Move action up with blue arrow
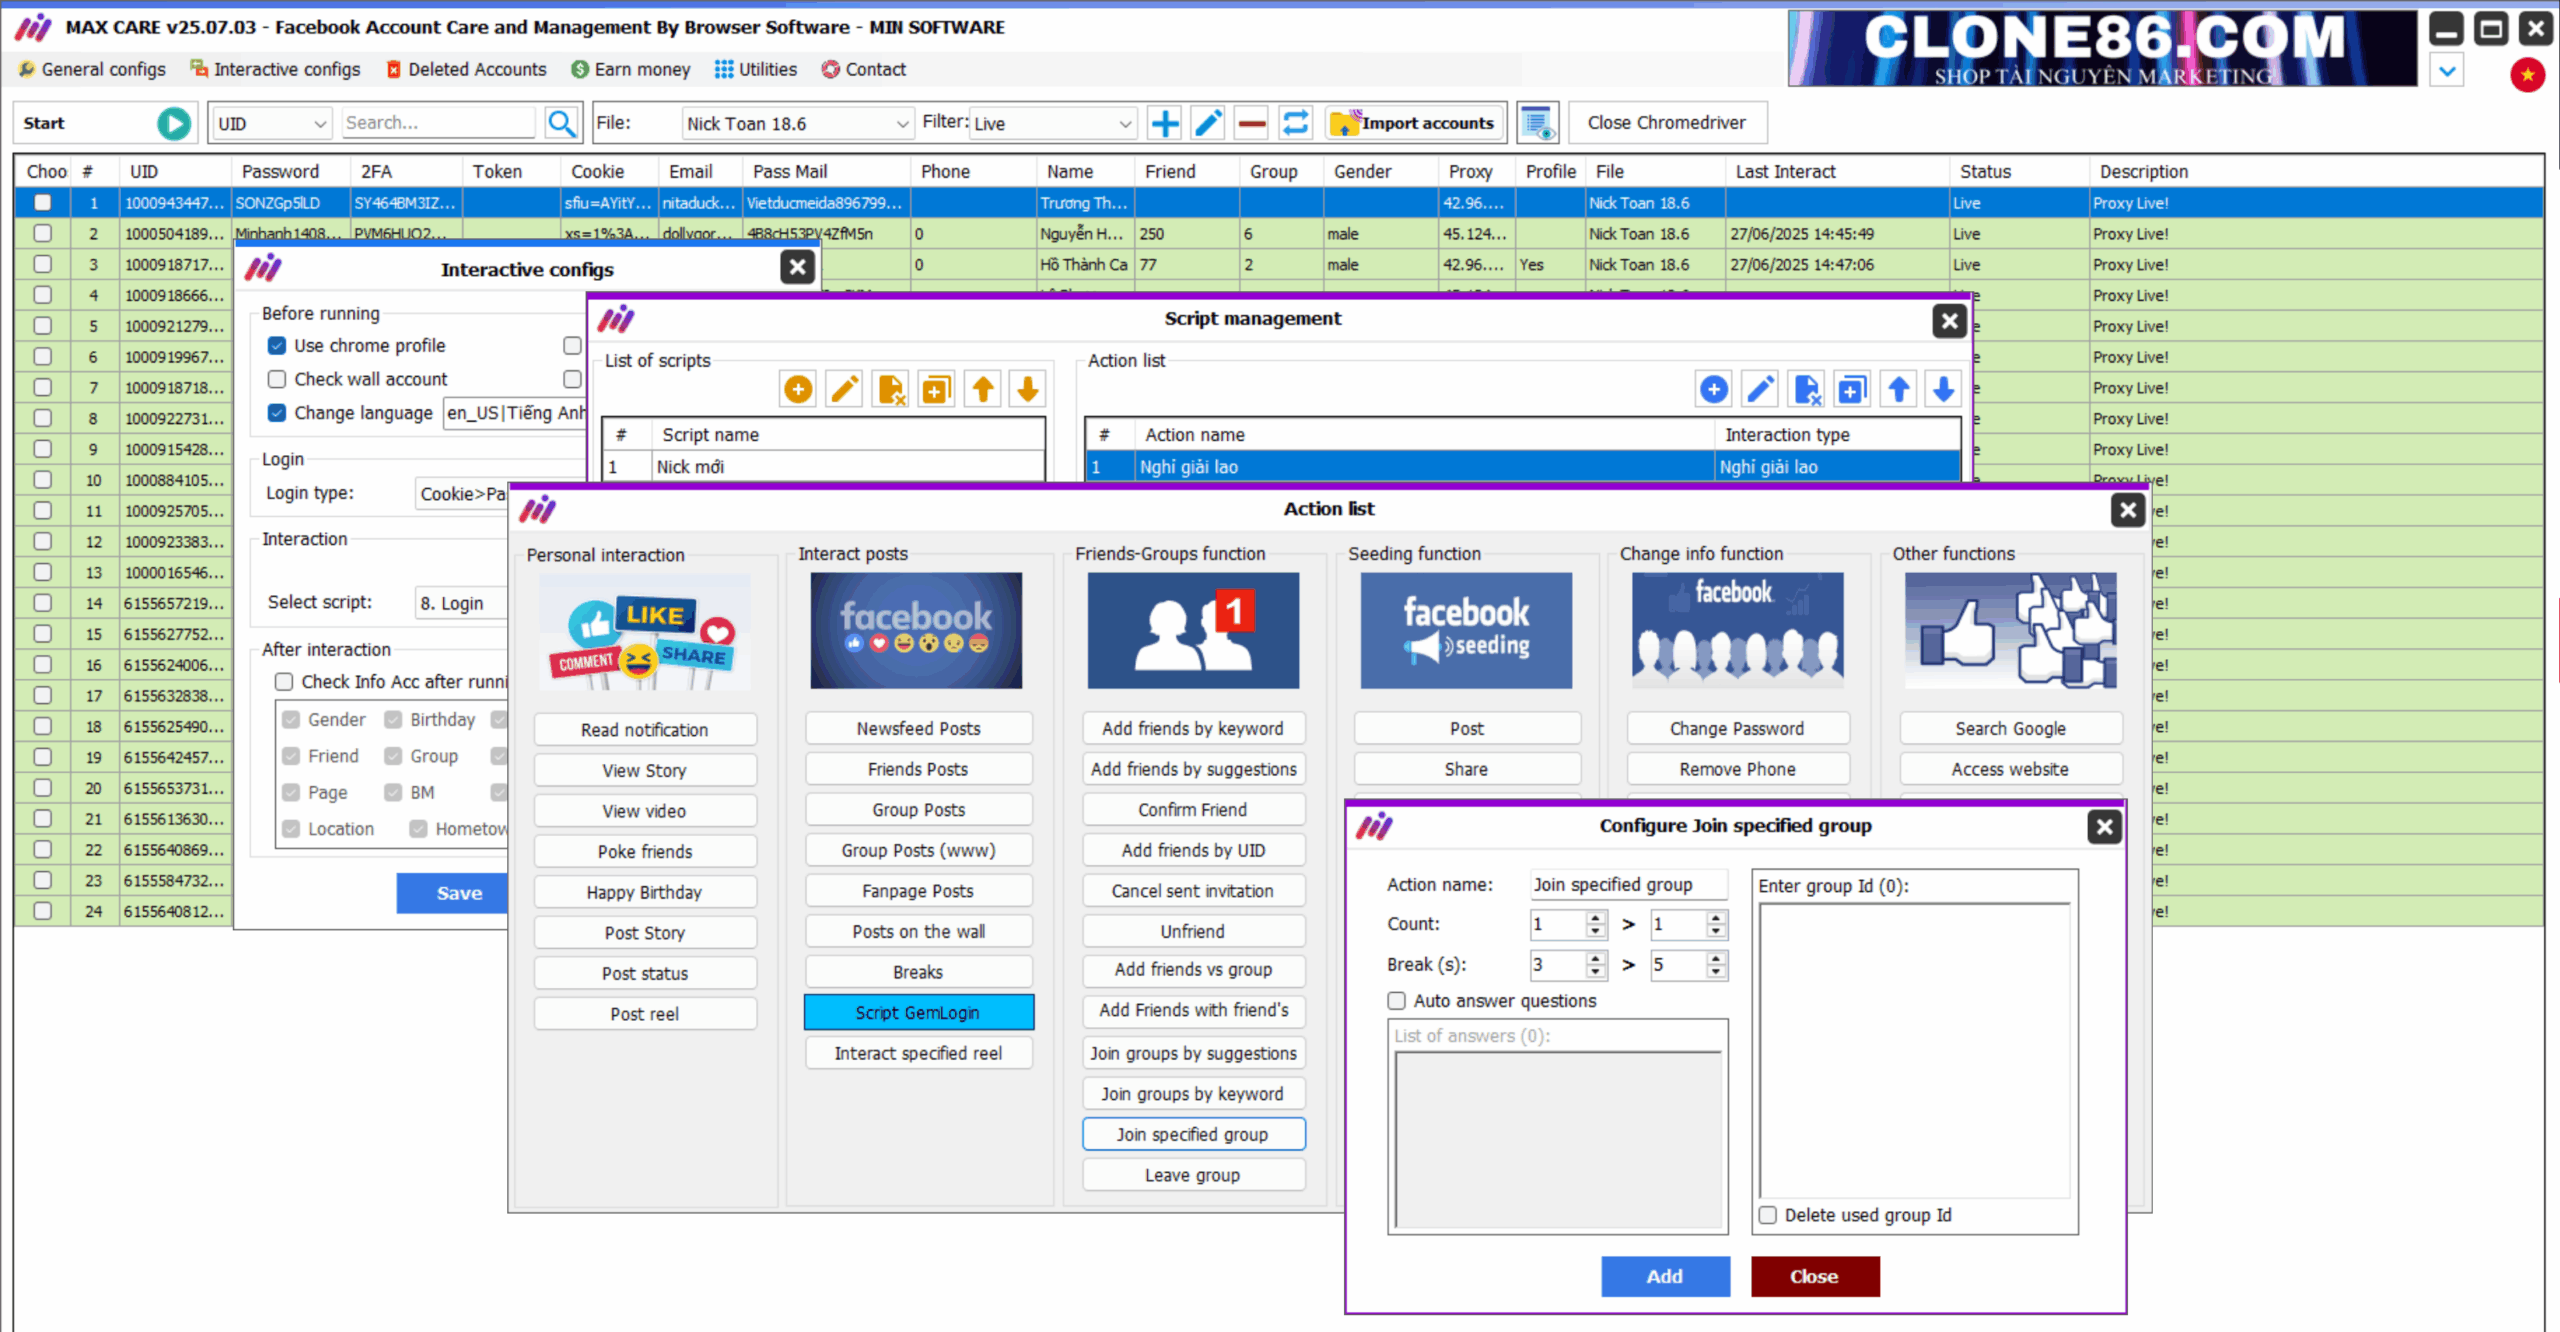This screenshot has height=1332, width=2560. (1898, 389)
